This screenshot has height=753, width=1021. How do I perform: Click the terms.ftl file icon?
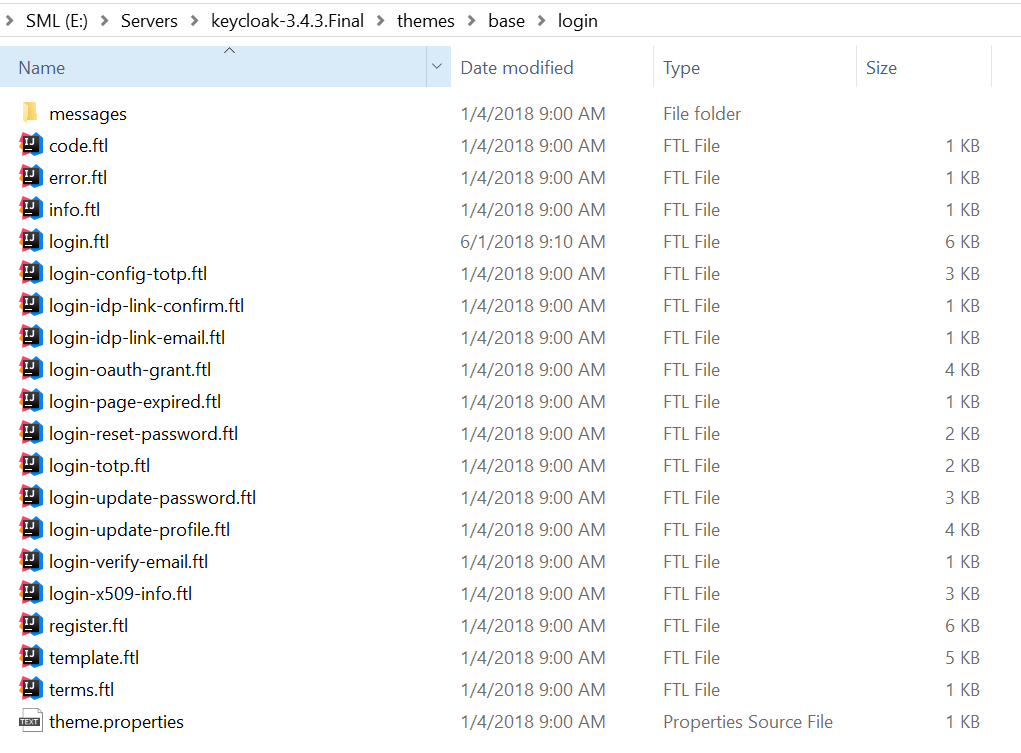pos(31,688)
